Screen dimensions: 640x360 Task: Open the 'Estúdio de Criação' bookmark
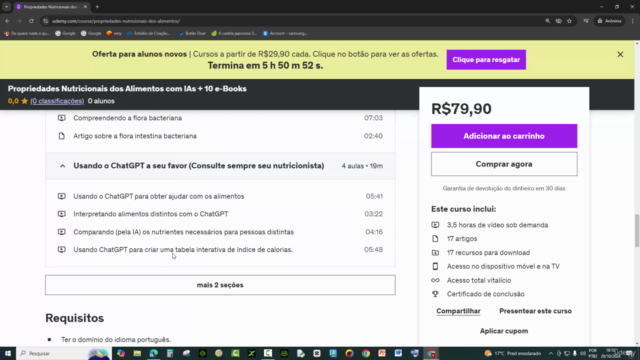149,33
